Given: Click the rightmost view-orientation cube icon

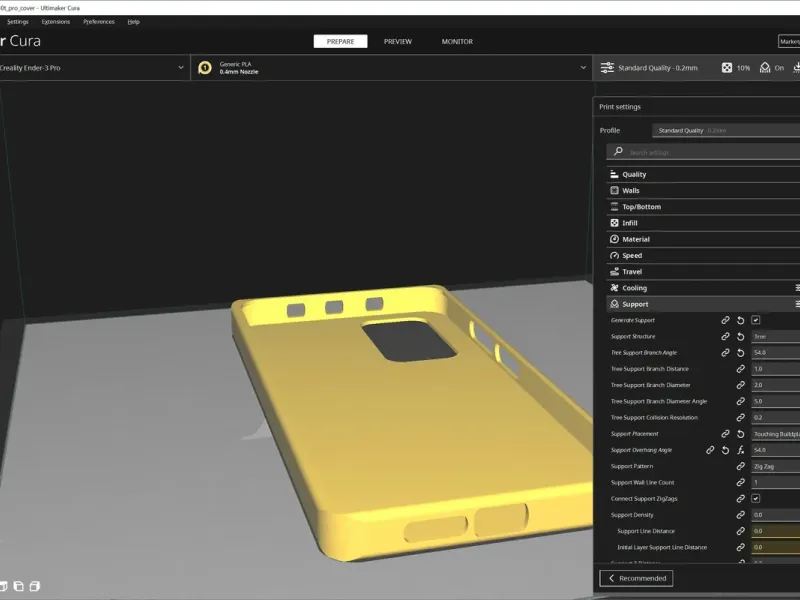Looking at the screenshot, I should pyautogui.click(x=35, y=586).
